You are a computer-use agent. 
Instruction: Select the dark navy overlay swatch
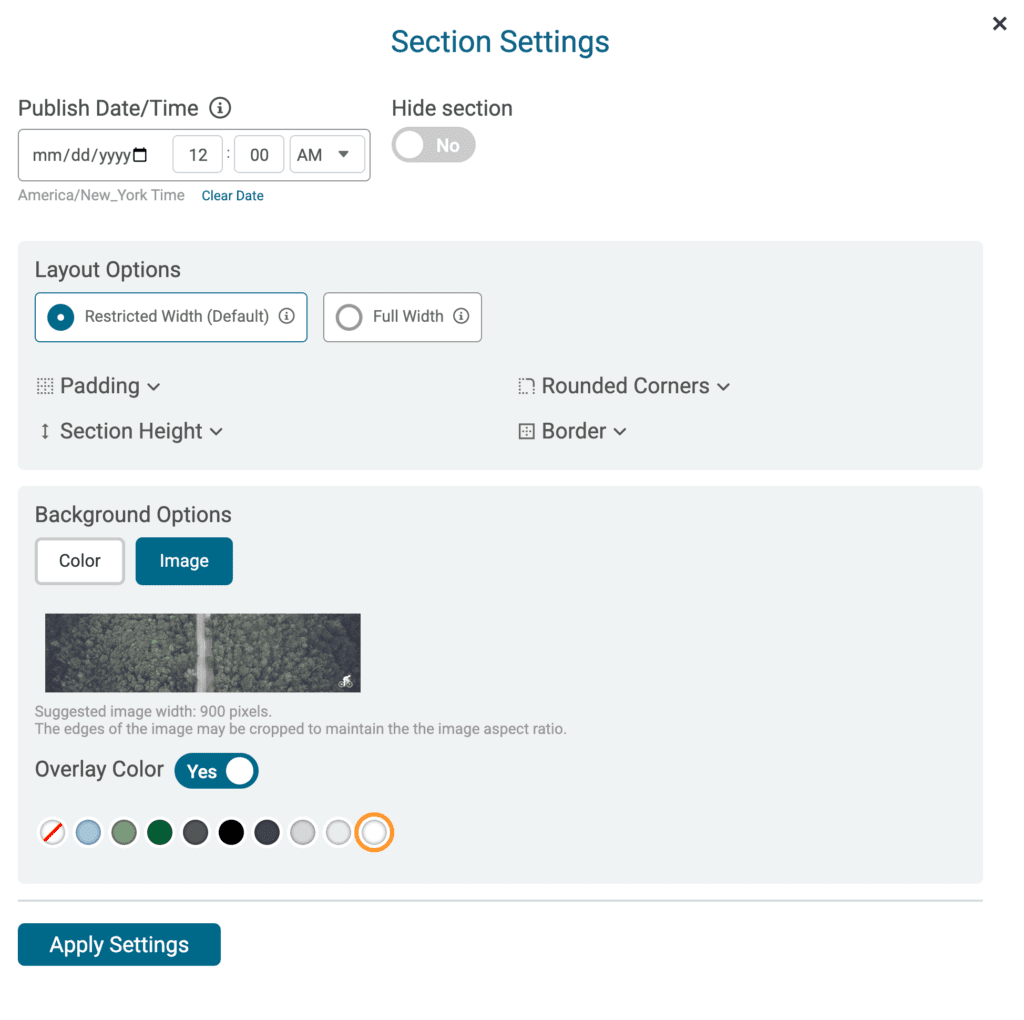[x=266, y=833]
